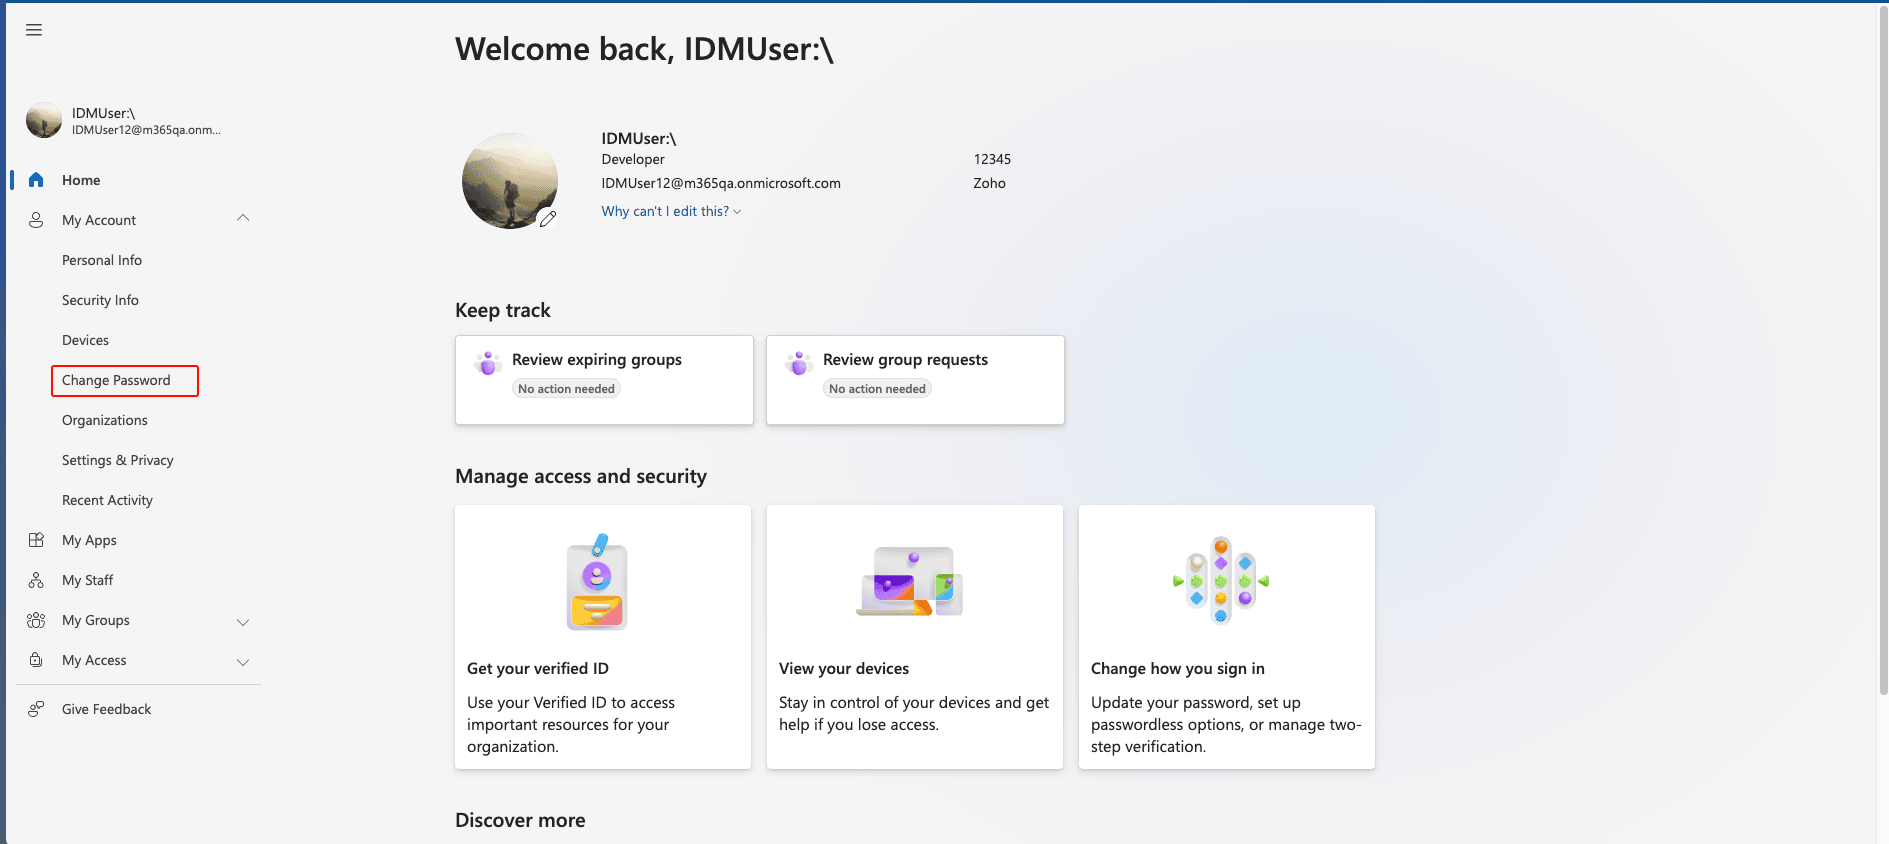Click the devices laptop illustration
The width and height of the screenshot is (1889, 844).
[910, 581]
